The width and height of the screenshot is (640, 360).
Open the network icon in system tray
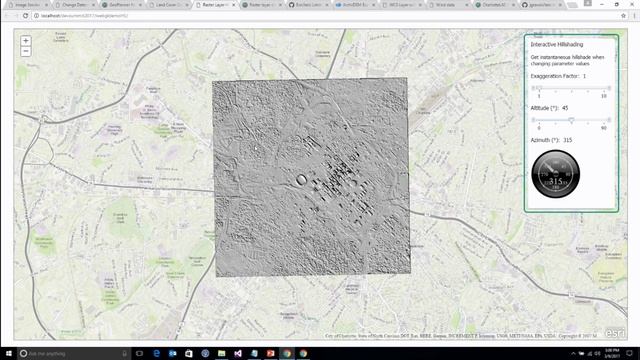[x=590, y=353]
